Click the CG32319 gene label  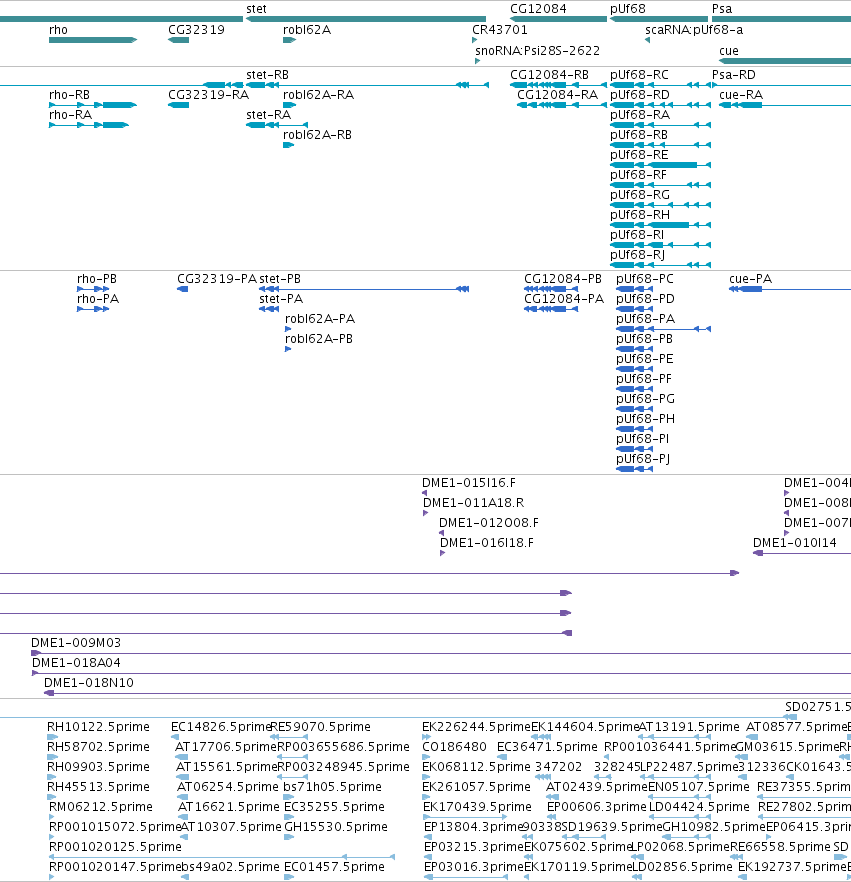click(x=196, y=30)
